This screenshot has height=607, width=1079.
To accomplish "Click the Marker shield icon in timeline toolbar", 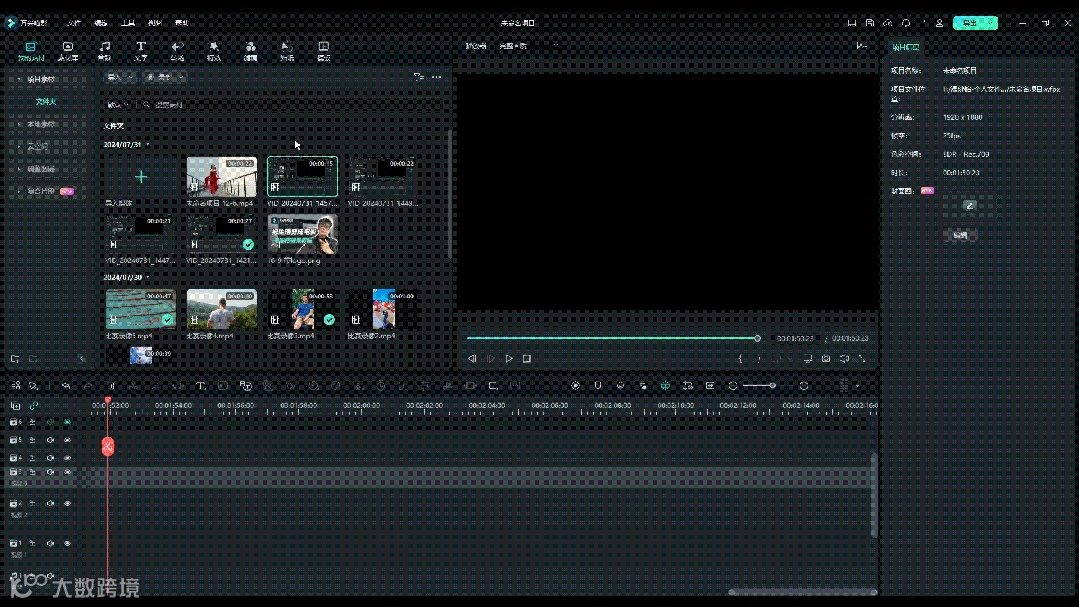I will [x=598, y=386].
